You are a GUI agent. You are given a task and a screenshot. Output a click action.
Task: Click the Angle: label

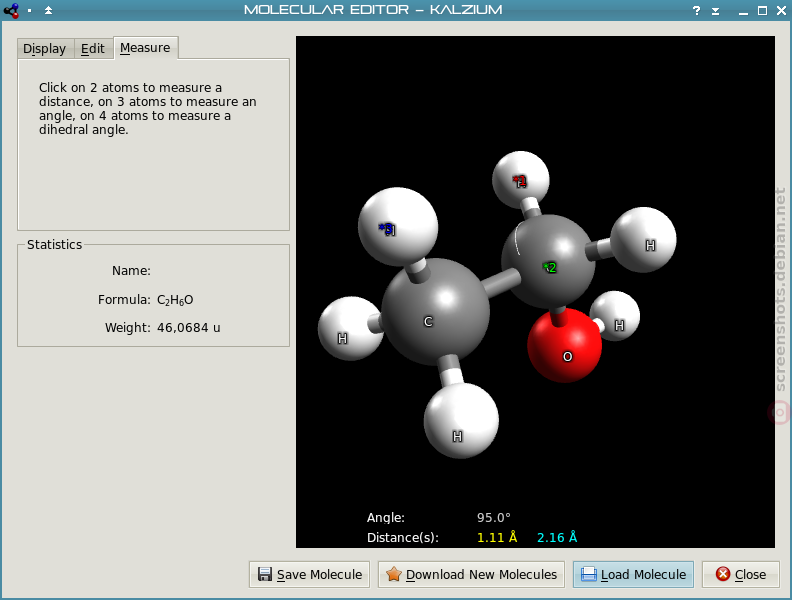[386, 518]
